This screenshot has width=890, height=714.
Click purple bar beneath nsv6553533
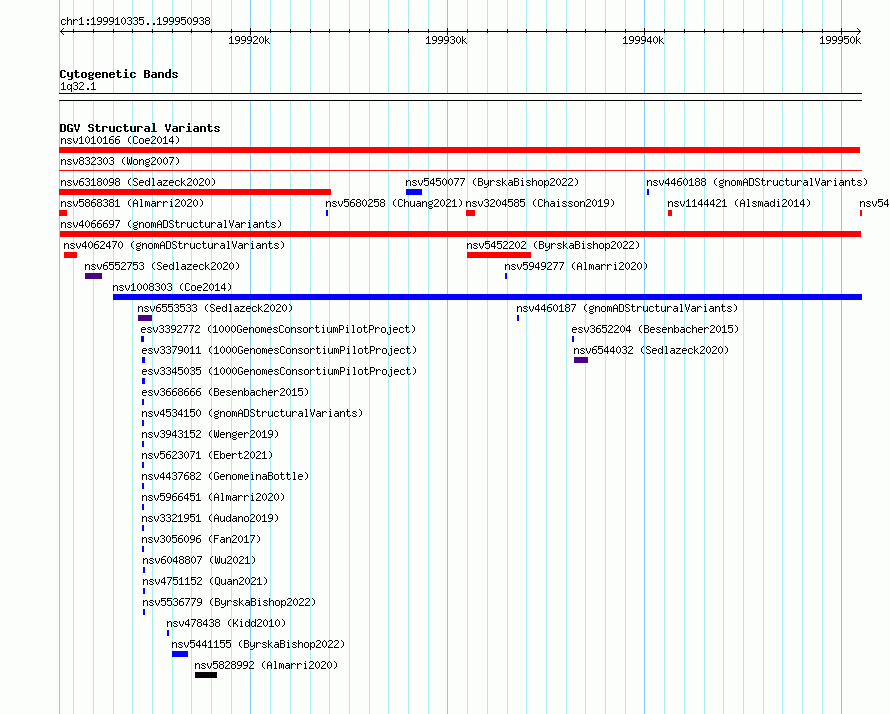point(145,318)
